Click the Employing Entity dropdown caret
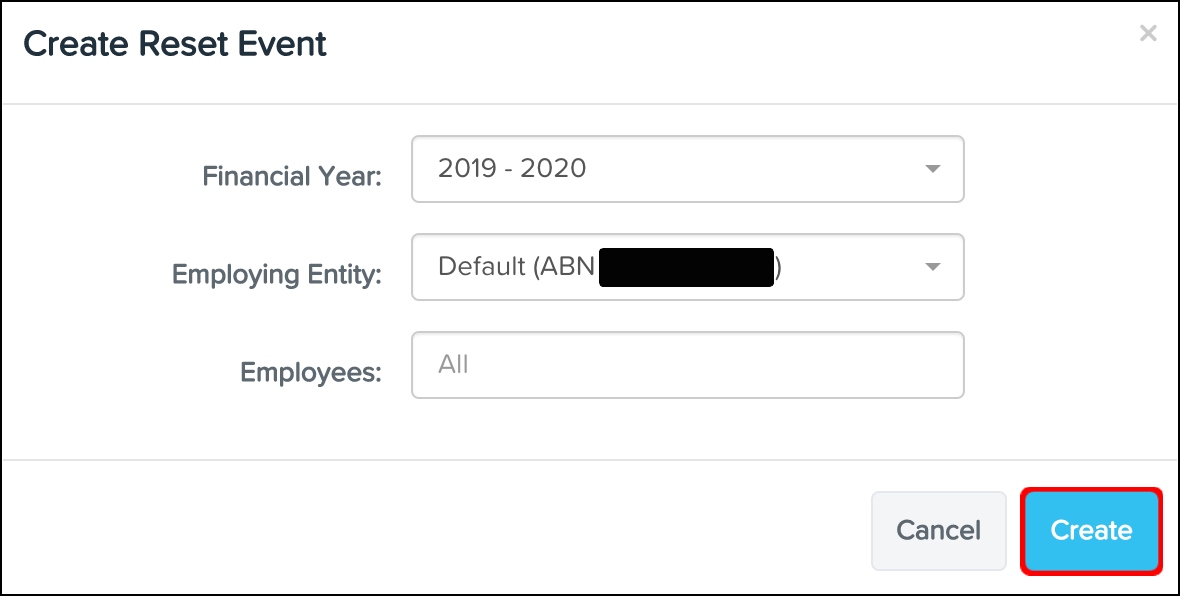1180x596 pixels. [932, 267]
